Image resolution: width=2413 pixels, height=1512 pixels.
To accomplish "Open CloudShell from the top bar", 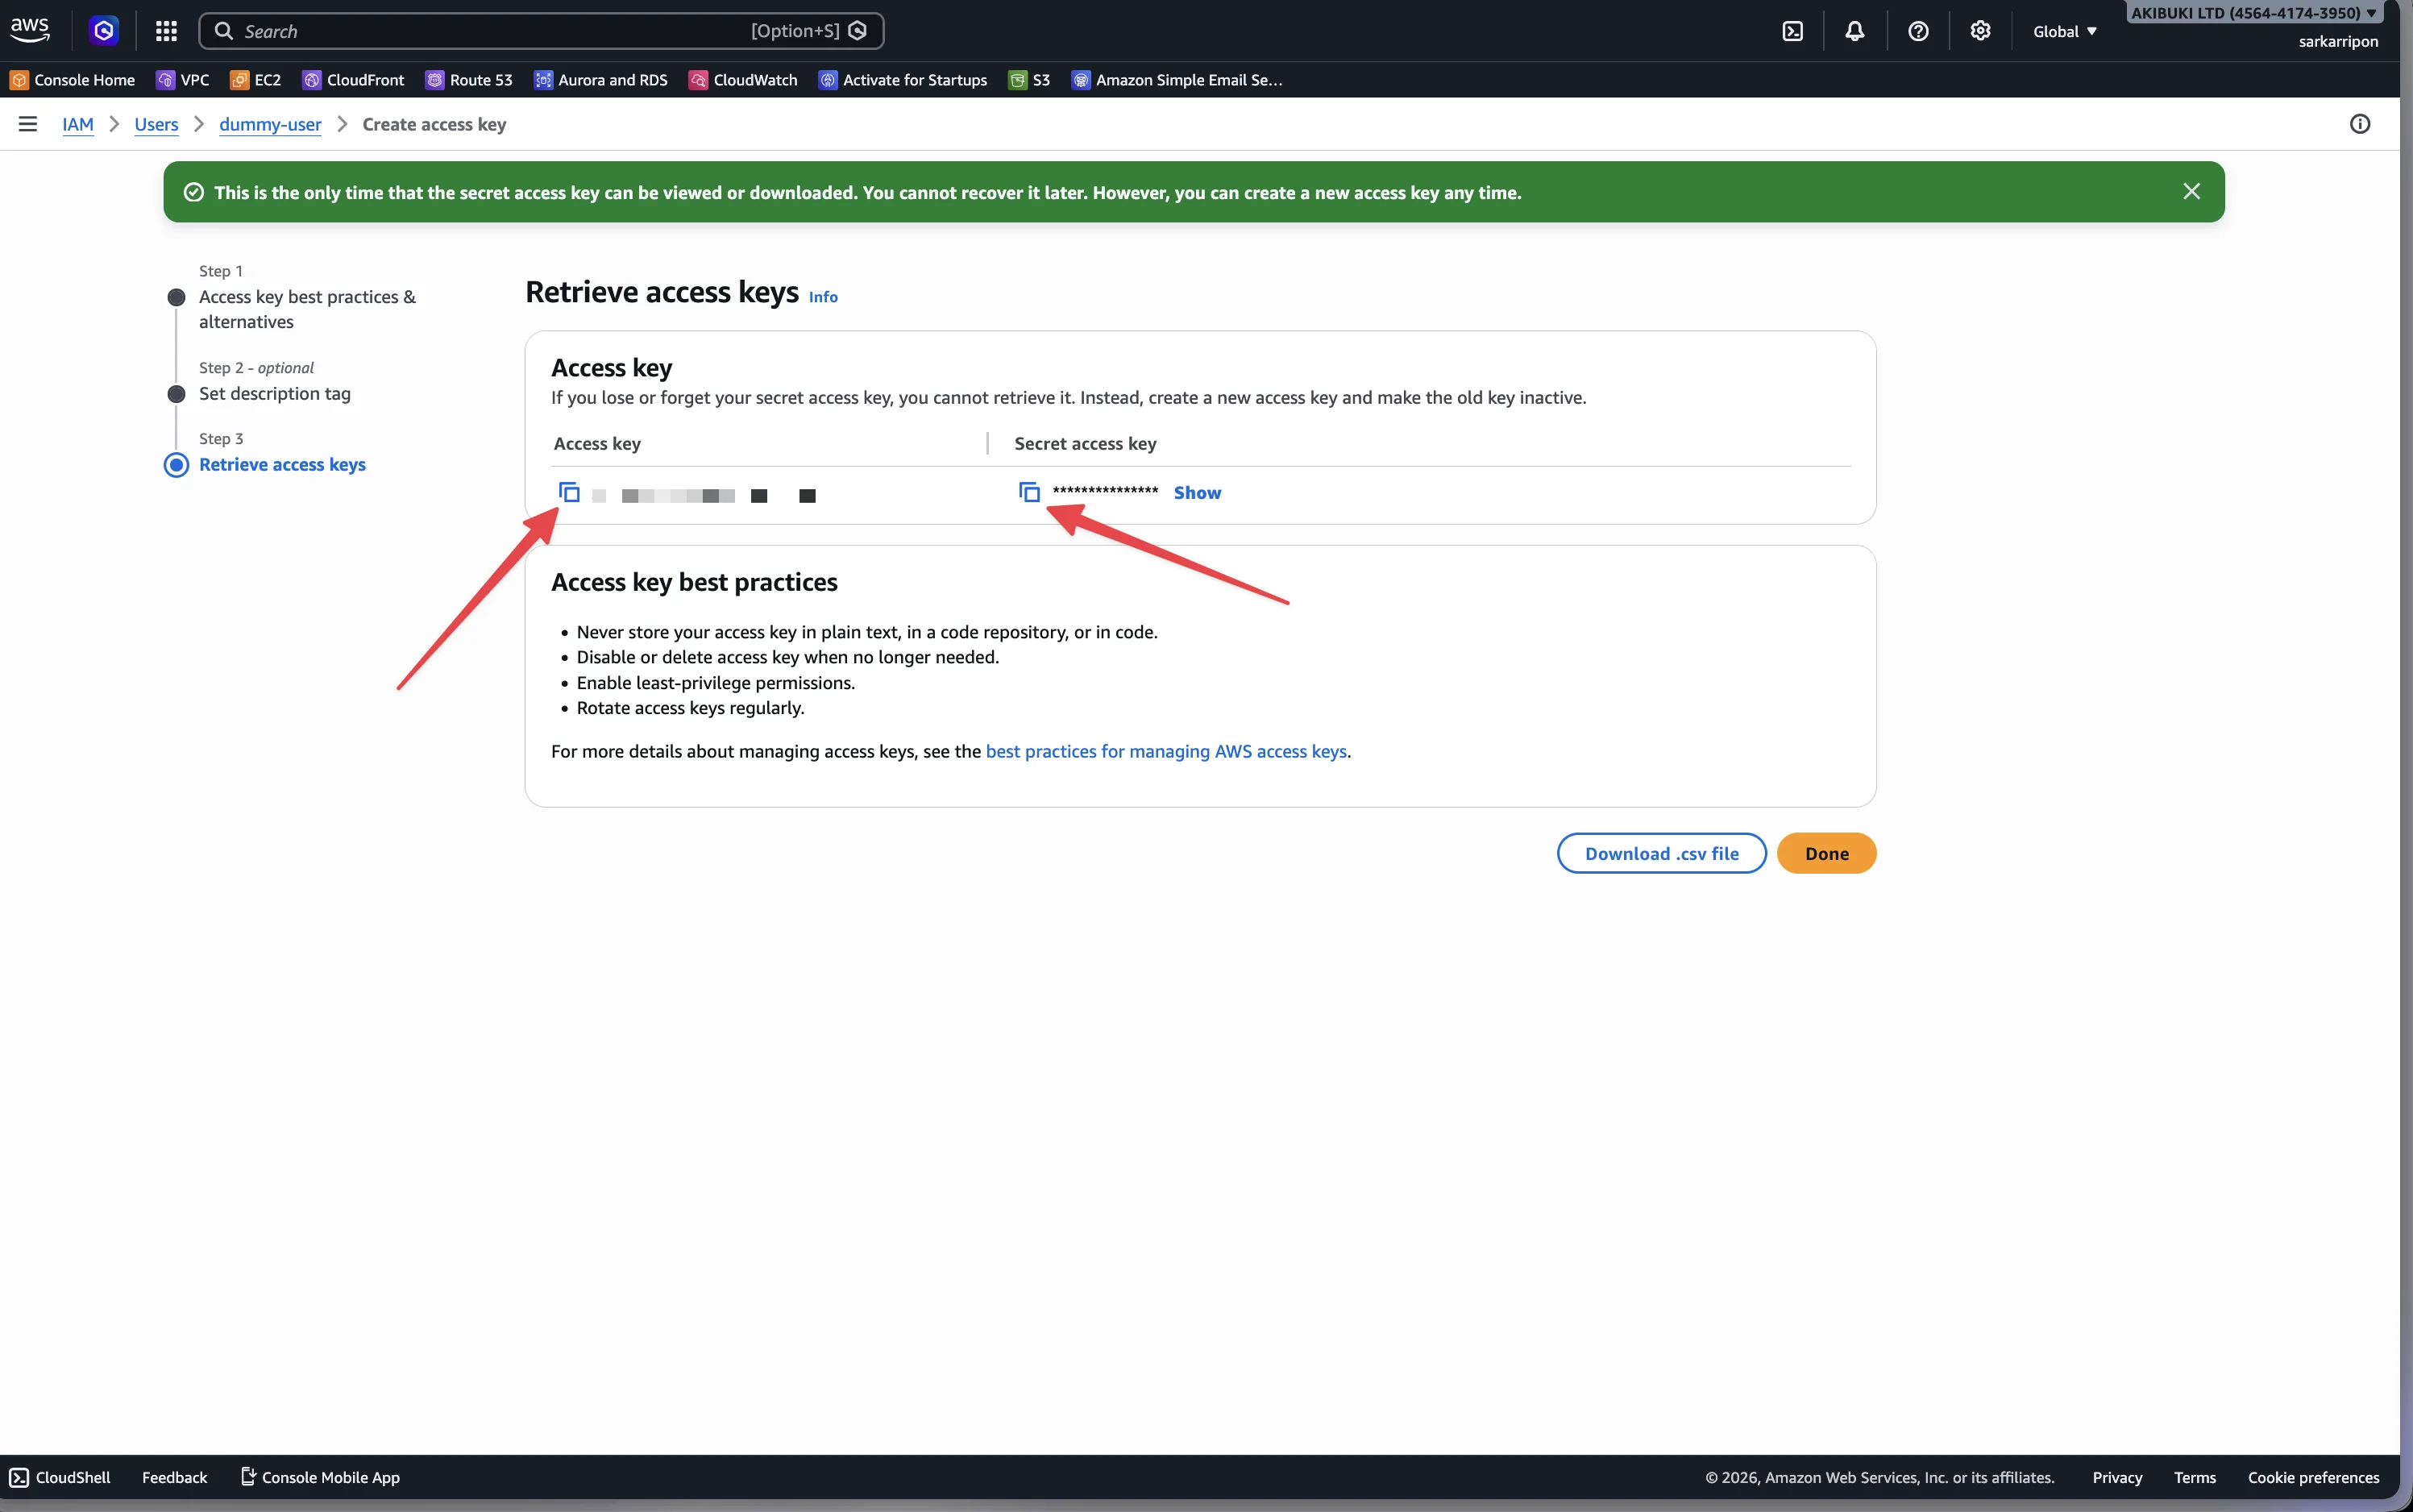I will click(1793, 31).
